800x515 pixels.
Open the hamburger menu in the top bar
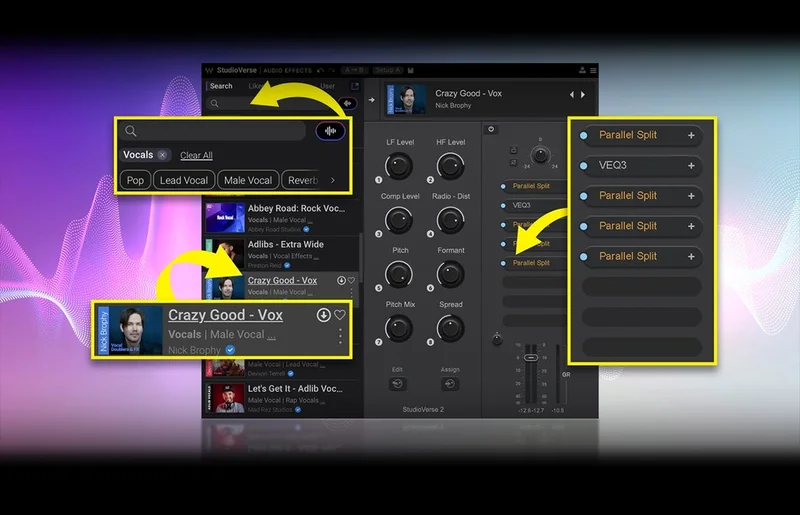[x=593, y=70]
